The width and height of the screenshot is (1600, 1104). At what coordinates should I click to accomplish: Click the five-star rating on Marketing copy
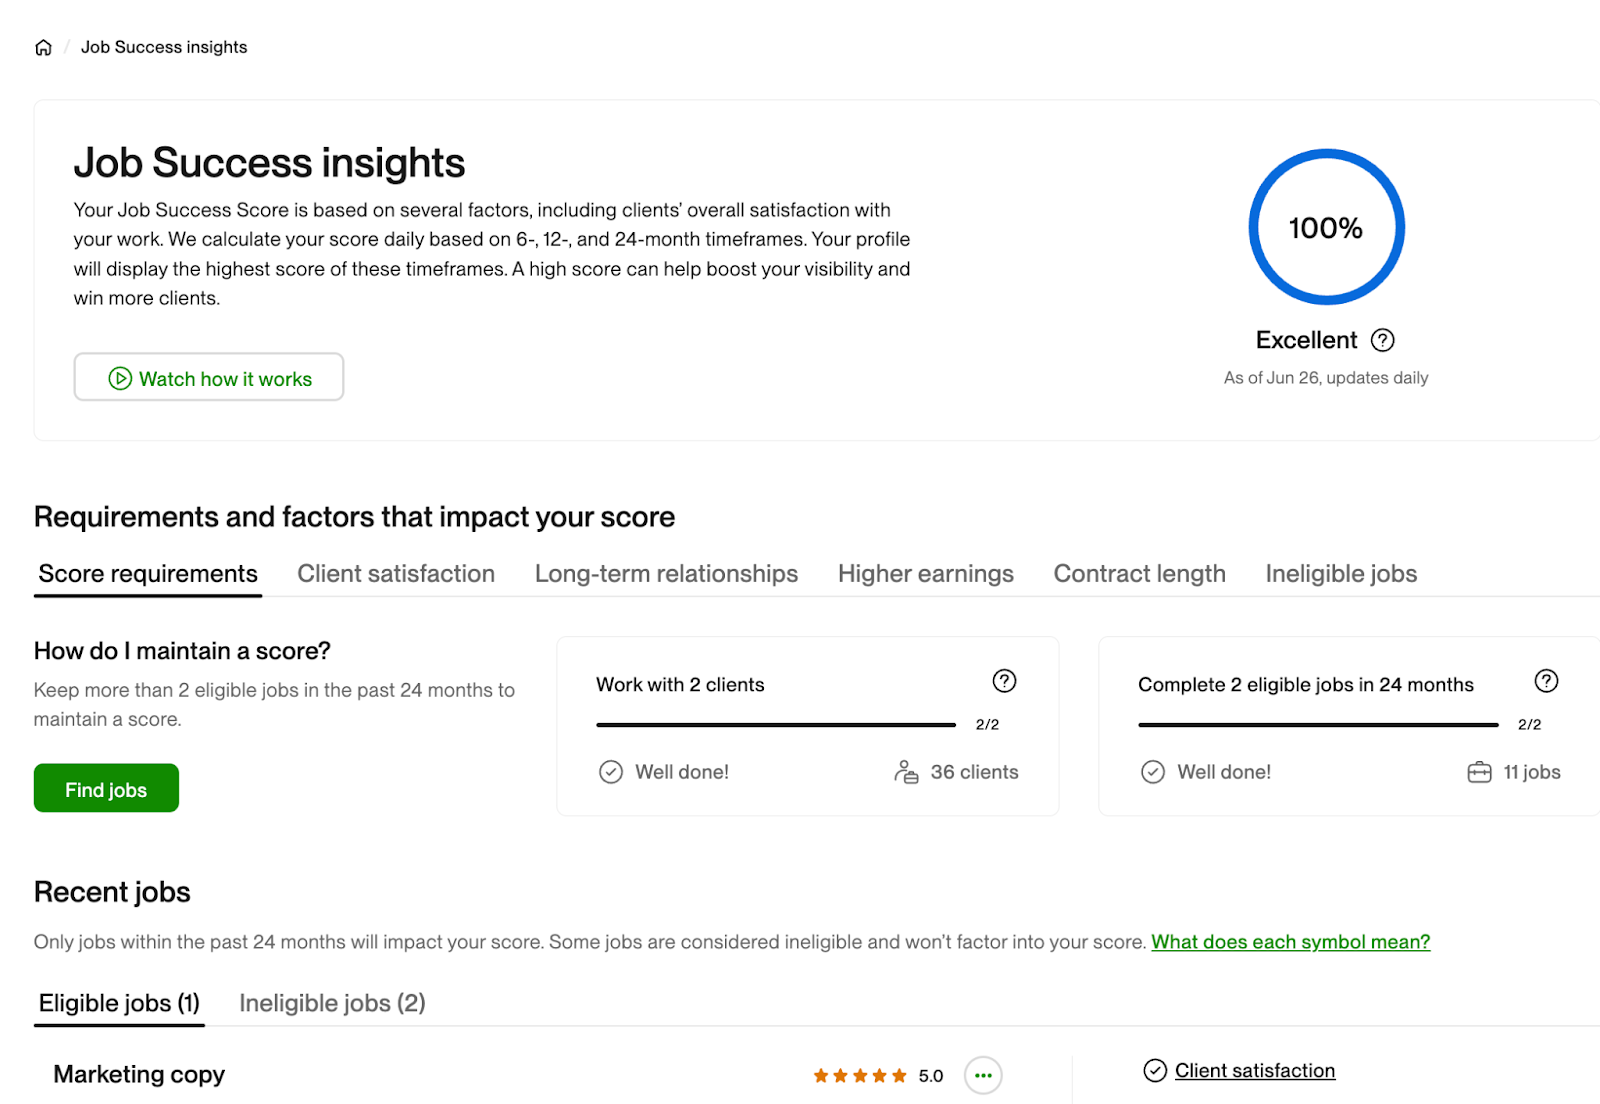860,1076
